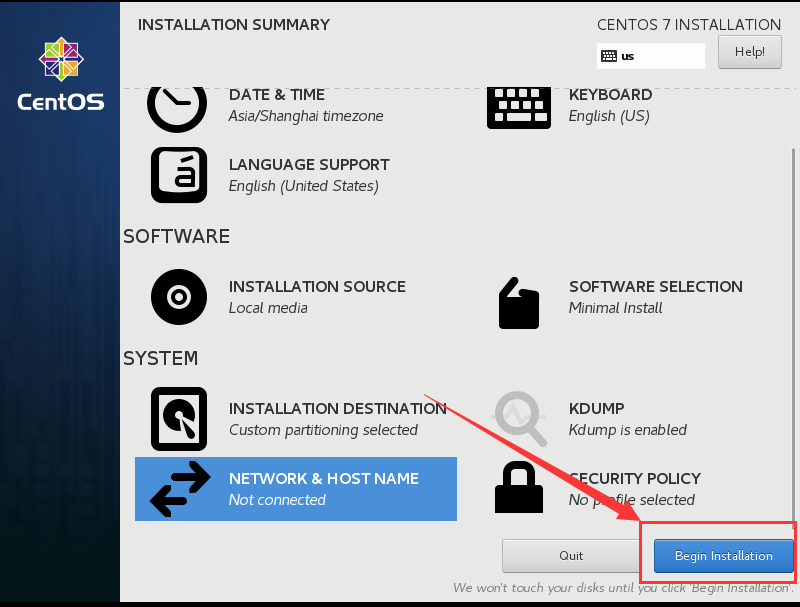The height and width of the screenshot is (607, 800).
Task: Click Begin Installation button
Action: [x=723, y=555]
